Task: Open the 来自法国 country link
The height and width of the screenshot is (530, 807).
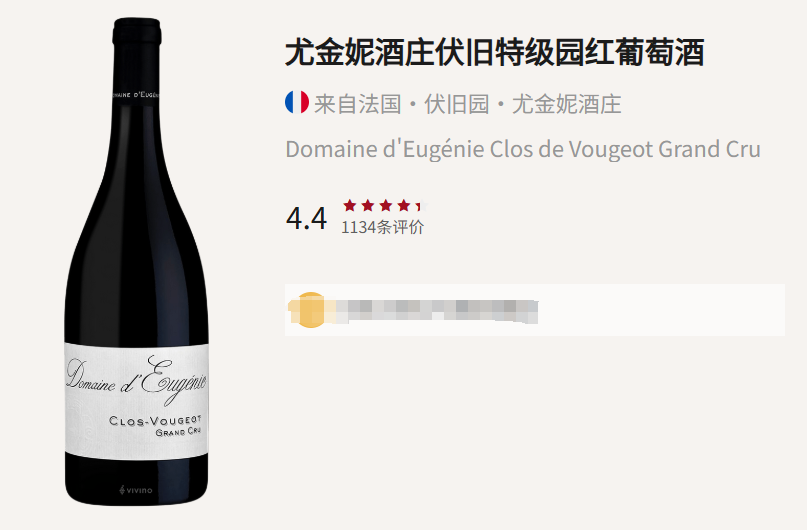Action: (x=358, y=104)
